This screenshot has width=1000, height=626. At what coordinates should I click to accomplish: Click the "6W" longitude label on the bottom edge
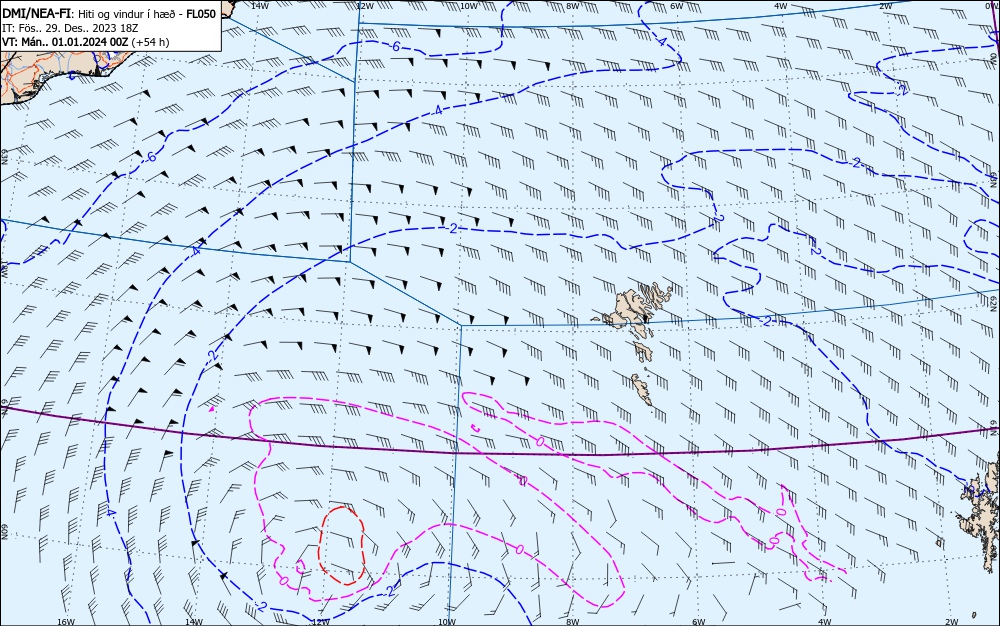pos(698,622)
